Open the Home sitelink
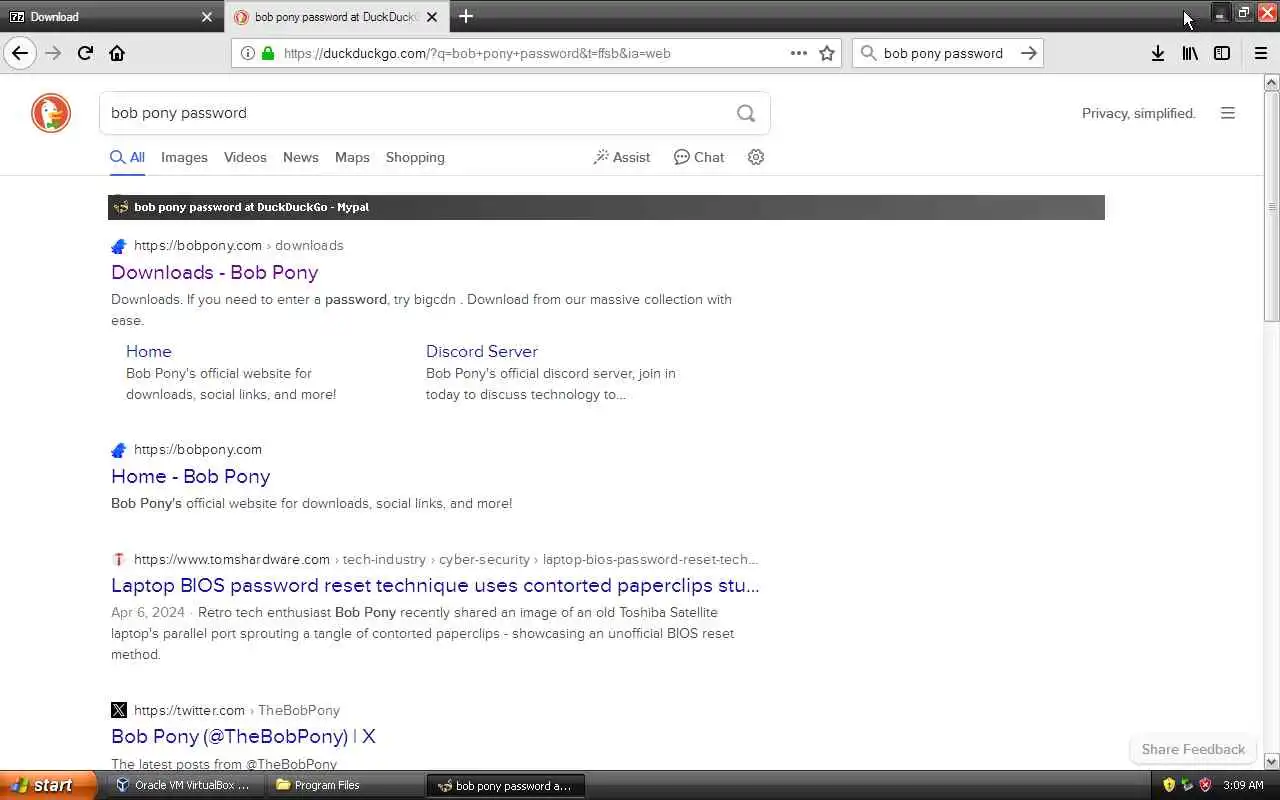1280x800 pixels. click(x=149, y=351)
